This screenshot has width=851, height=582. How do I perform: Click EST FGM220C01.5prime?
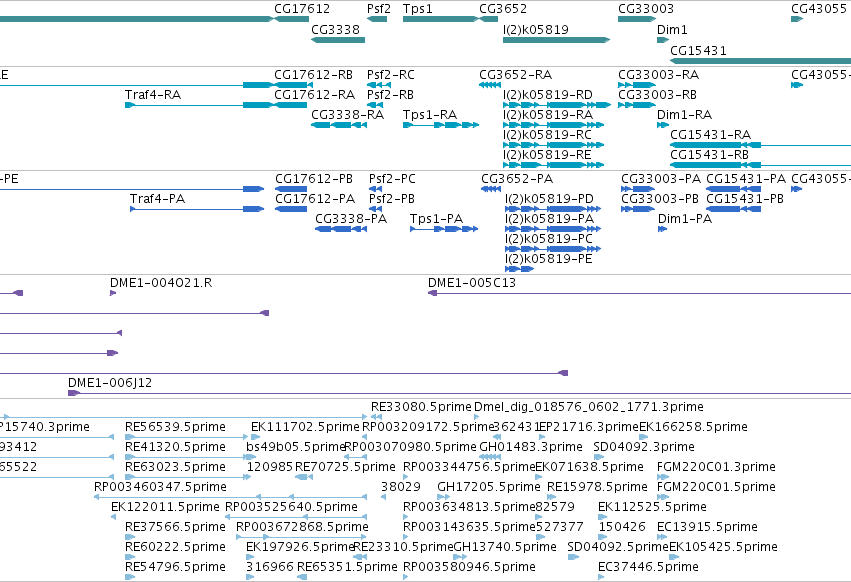click(x=716, y=487)
